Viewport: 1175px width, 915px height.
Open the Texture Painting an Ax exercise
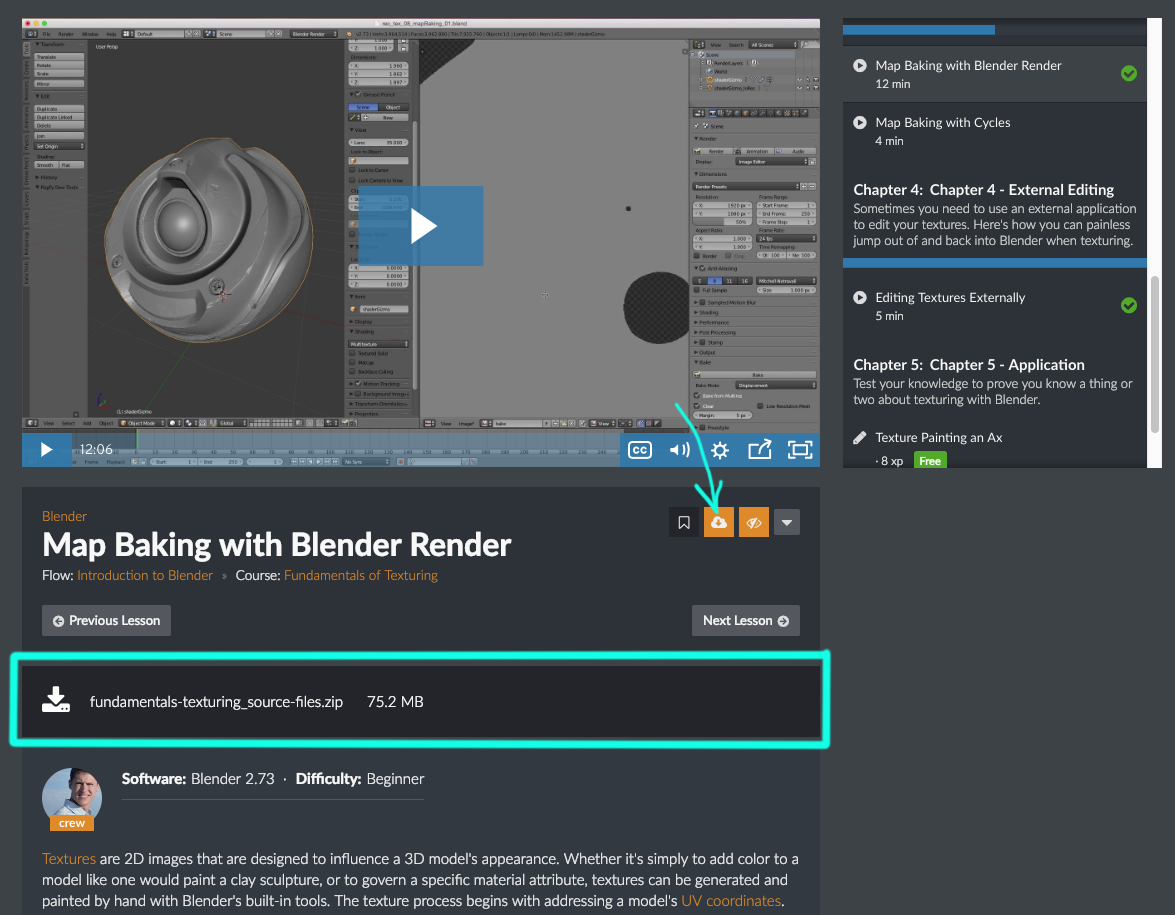(x=938, y=438)
